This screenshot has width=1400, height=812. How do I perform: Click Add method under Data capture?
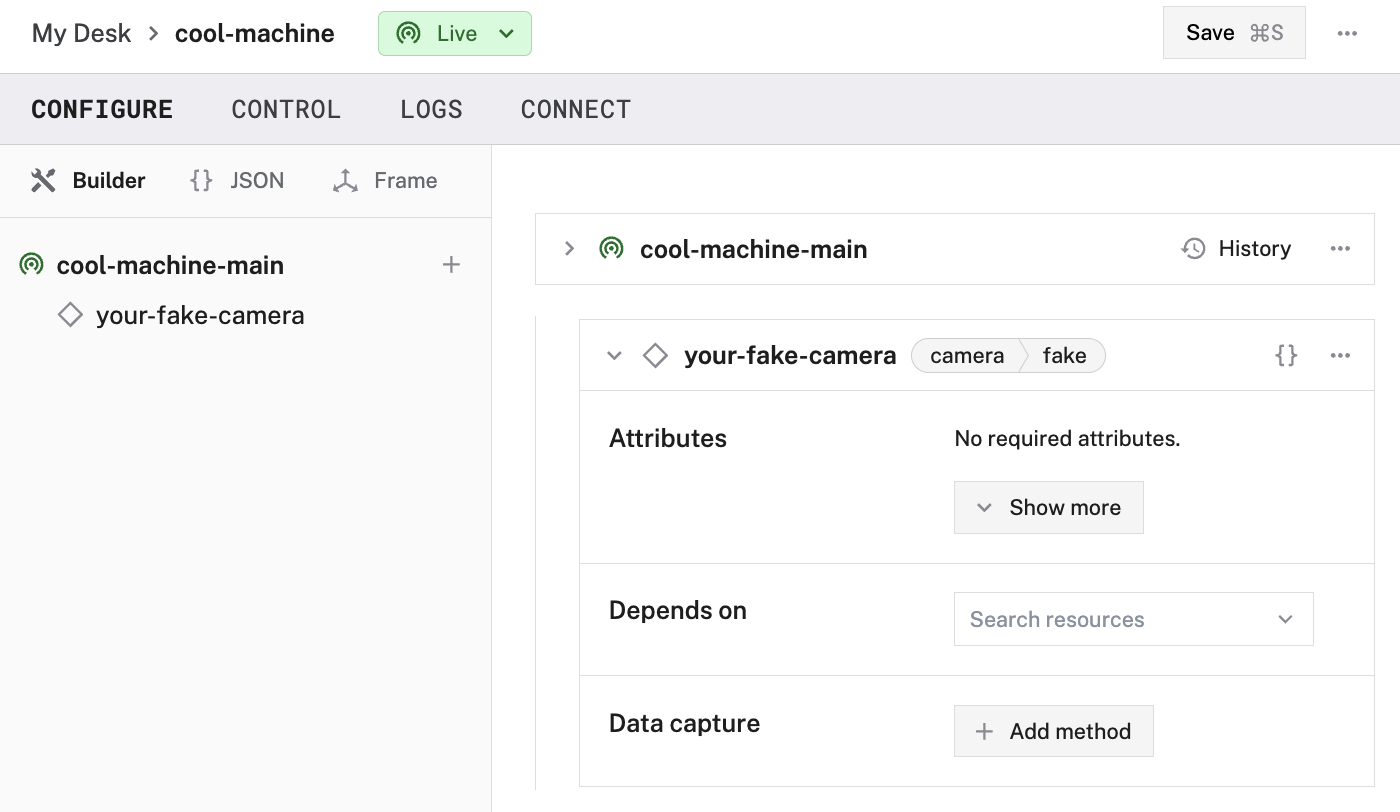1054,731
